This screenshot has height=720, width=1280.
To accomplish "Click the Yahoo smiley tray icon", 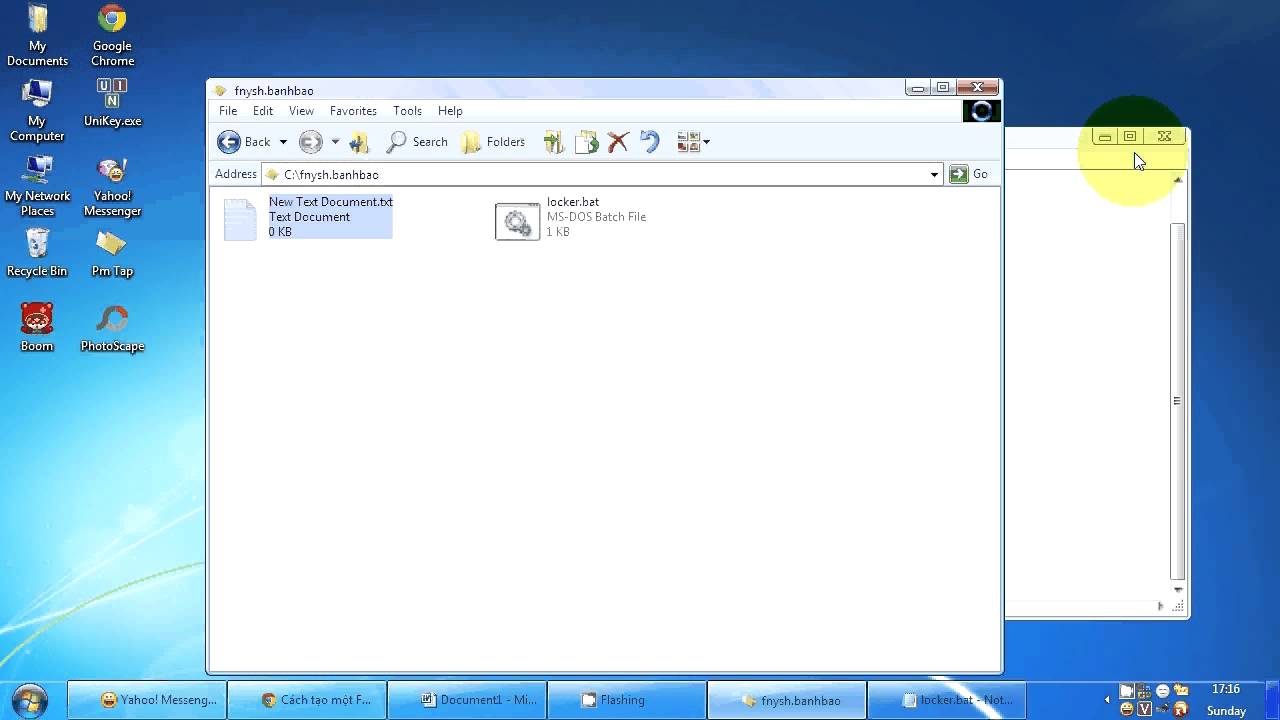I will click(1127, 709).
